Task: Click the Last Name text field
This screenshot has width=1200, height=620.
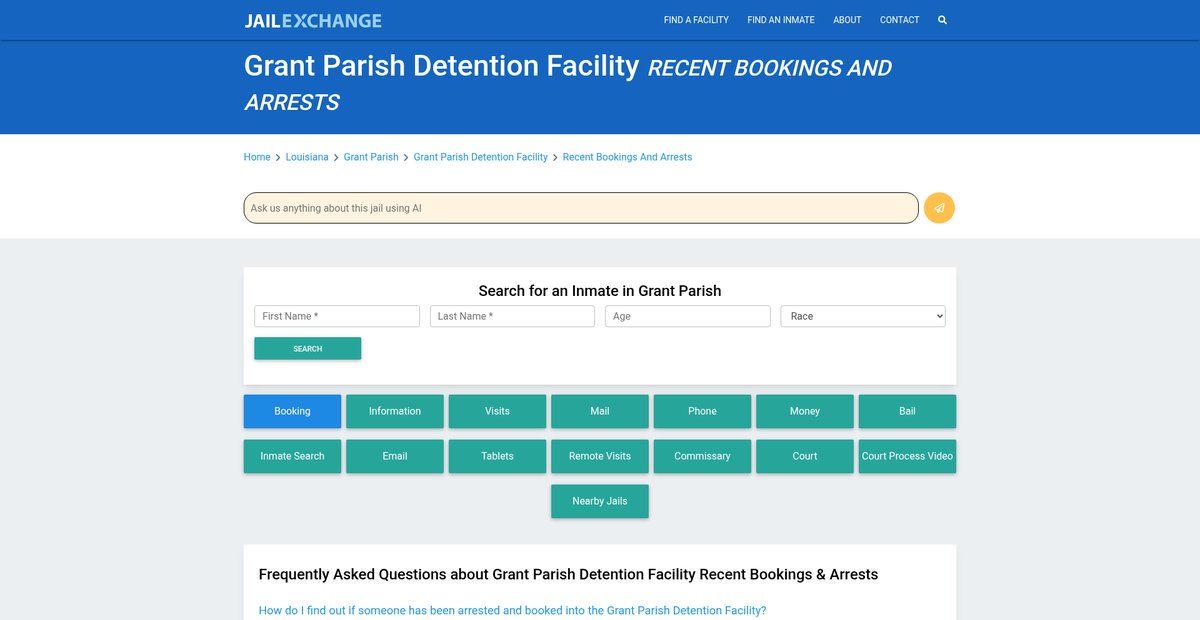Action: tap(512, 316)
